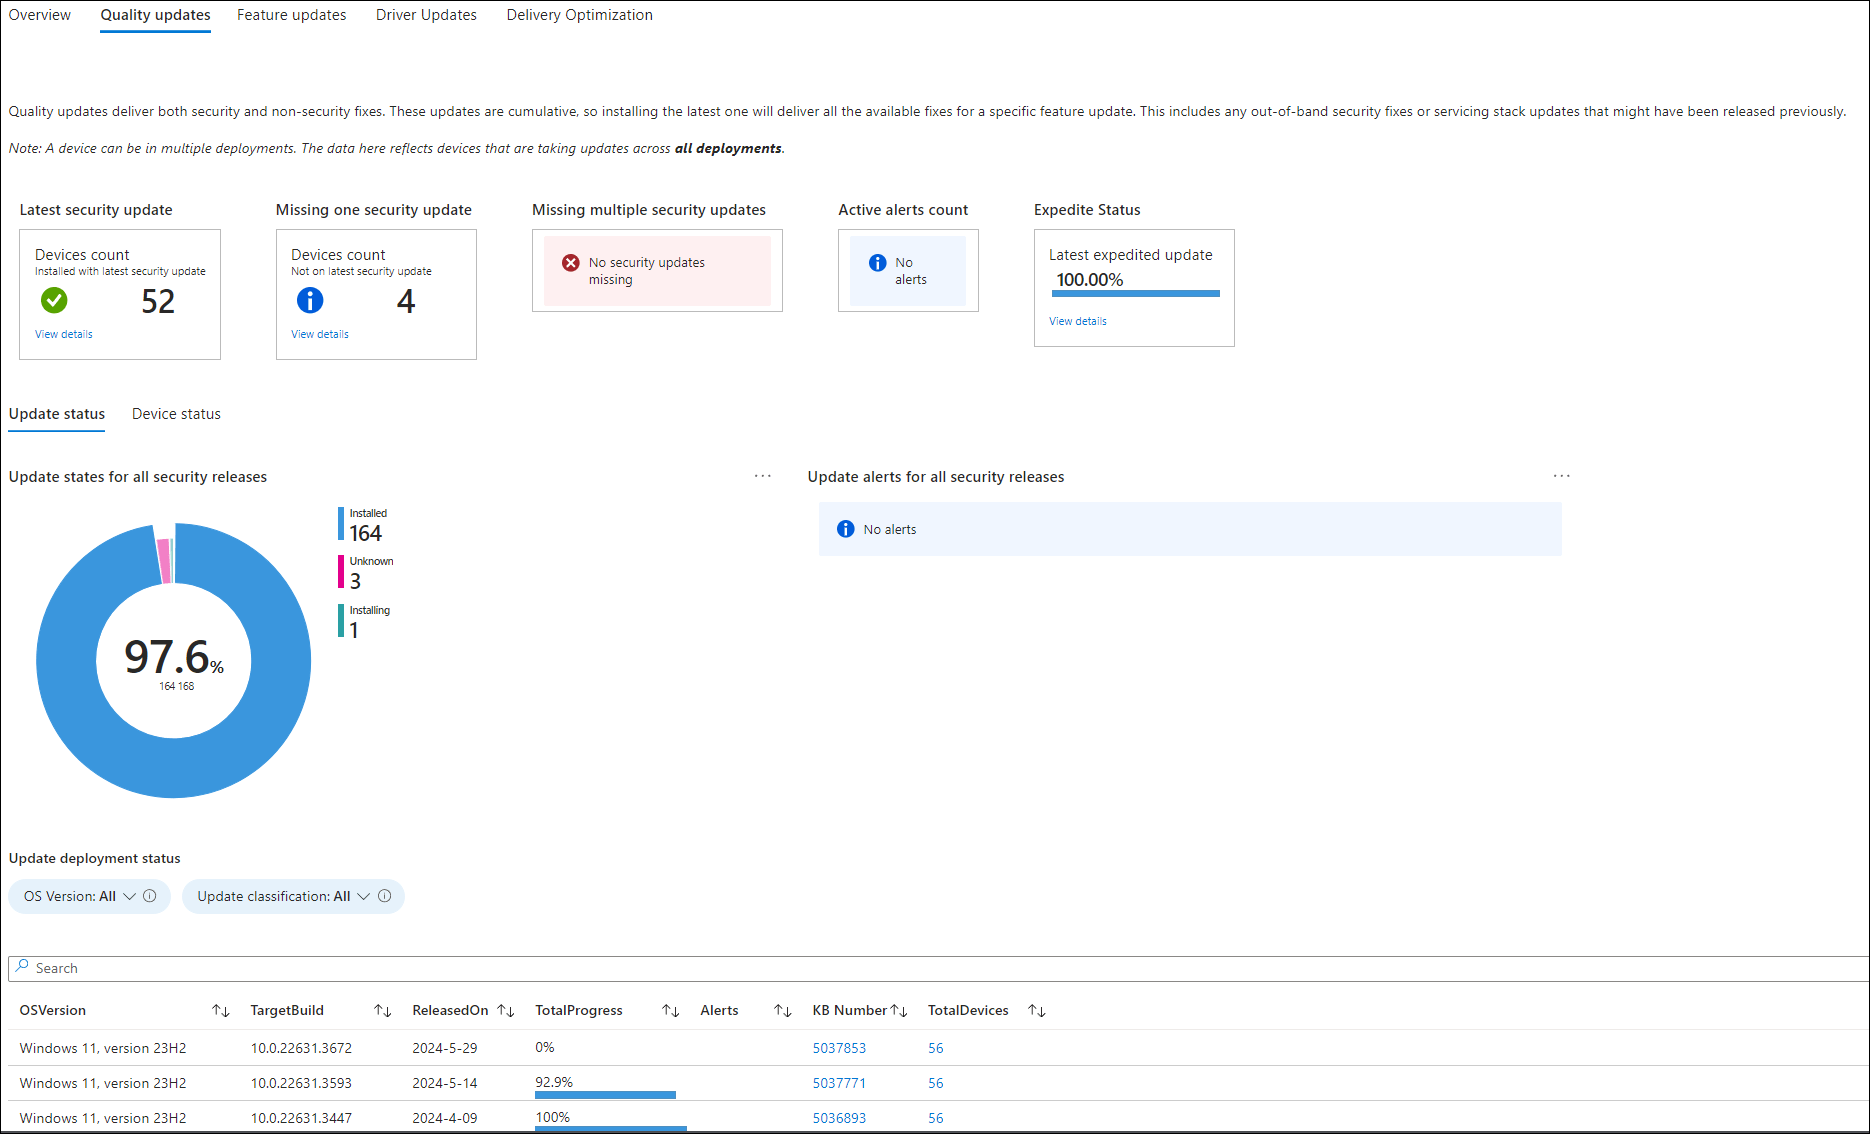The height and width of the screenshot is (1134, 1870).
Task: Sort table by TotalDevices column
Action: pyautogui.click(x=1037, y=1011)
